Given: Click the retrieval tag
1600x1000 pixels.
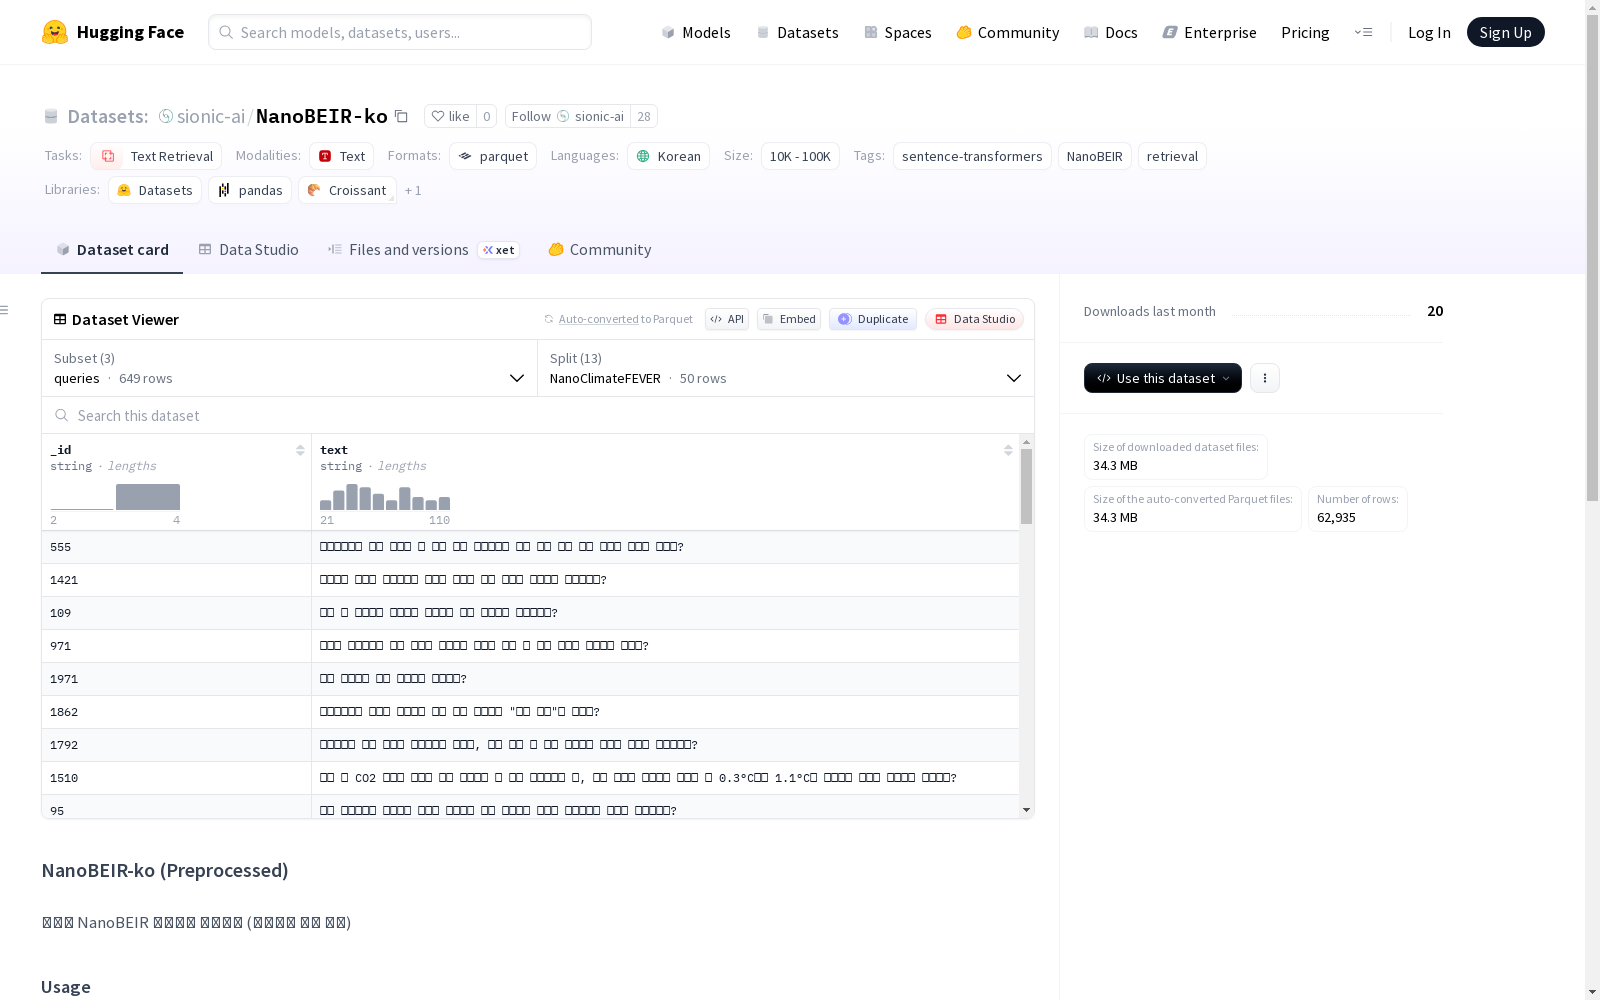Looking at the screenshot, I should tap(1172, 156).
